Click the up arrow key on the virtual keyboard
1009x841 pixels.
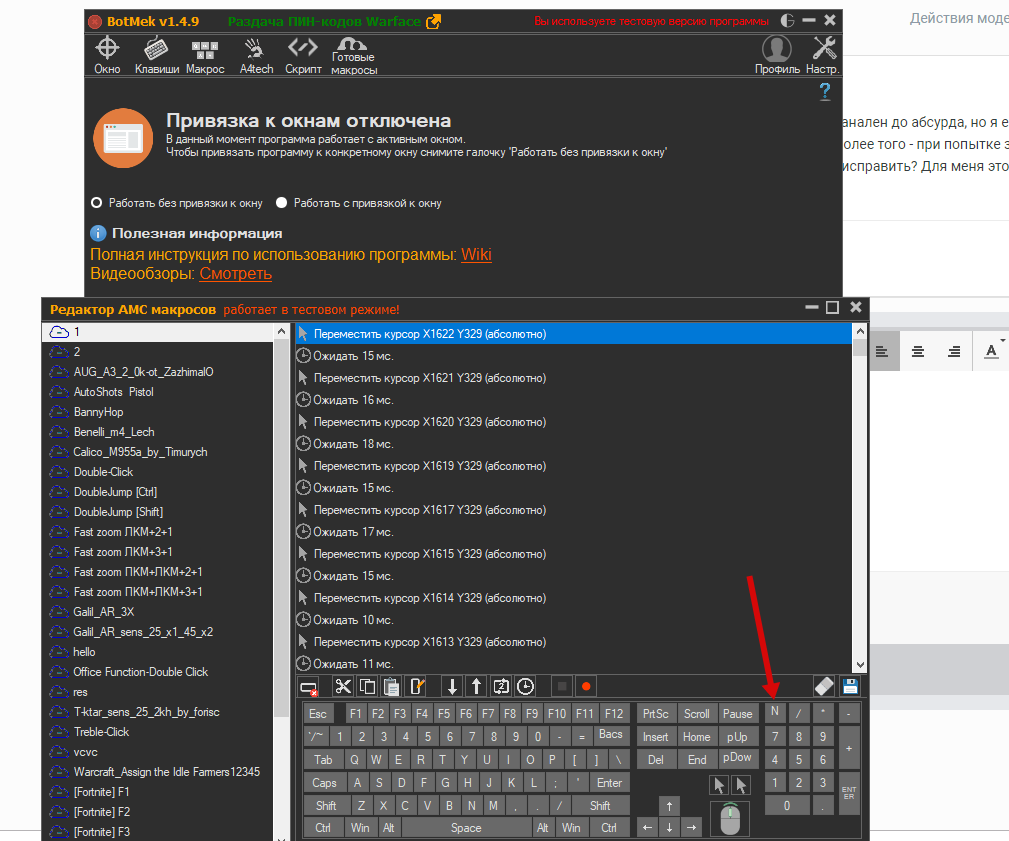[x=669, y=806]
